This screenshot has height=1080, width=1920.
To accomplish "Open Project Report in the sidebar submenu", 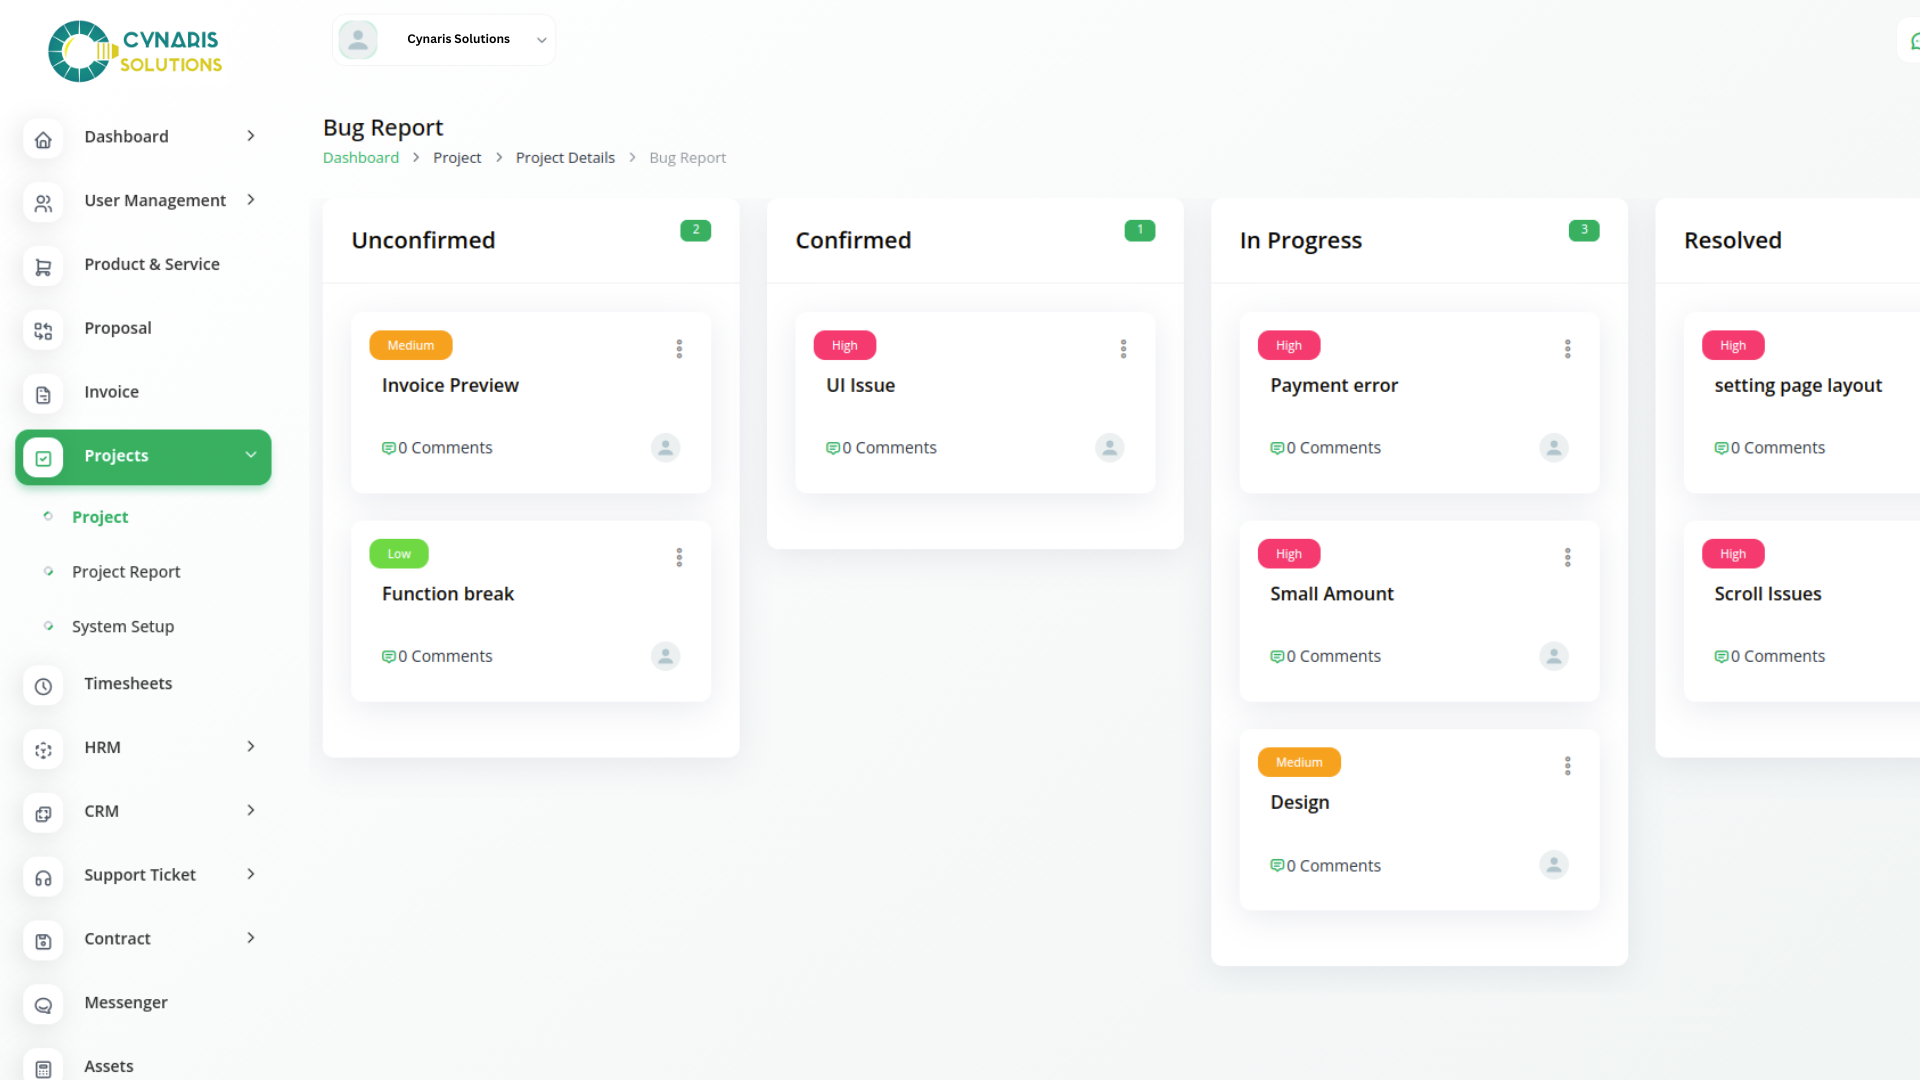I will point(126,572).
